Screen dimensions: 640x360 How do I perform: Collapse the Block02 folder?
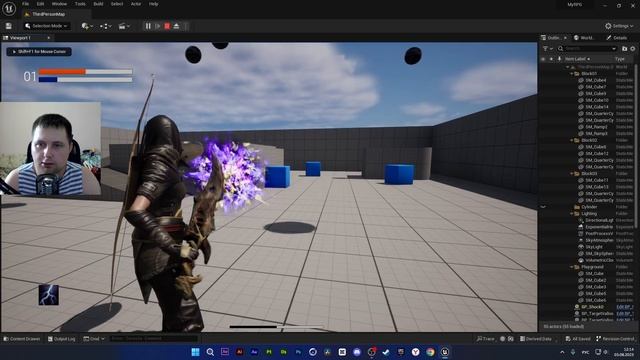point(571,140)
